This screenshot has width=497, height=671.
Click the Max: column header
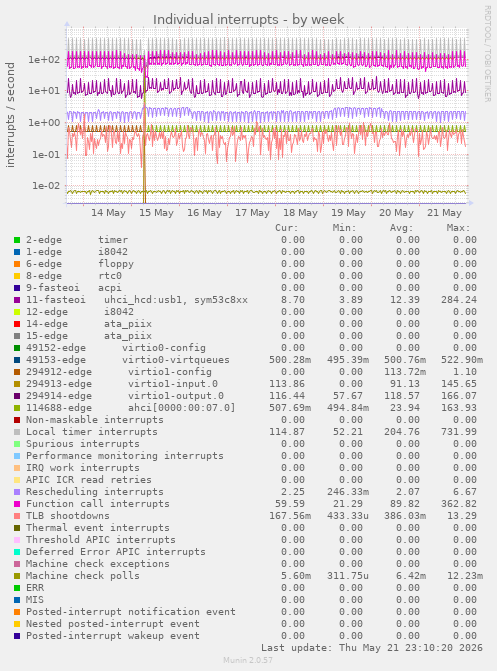pos(458,228)
